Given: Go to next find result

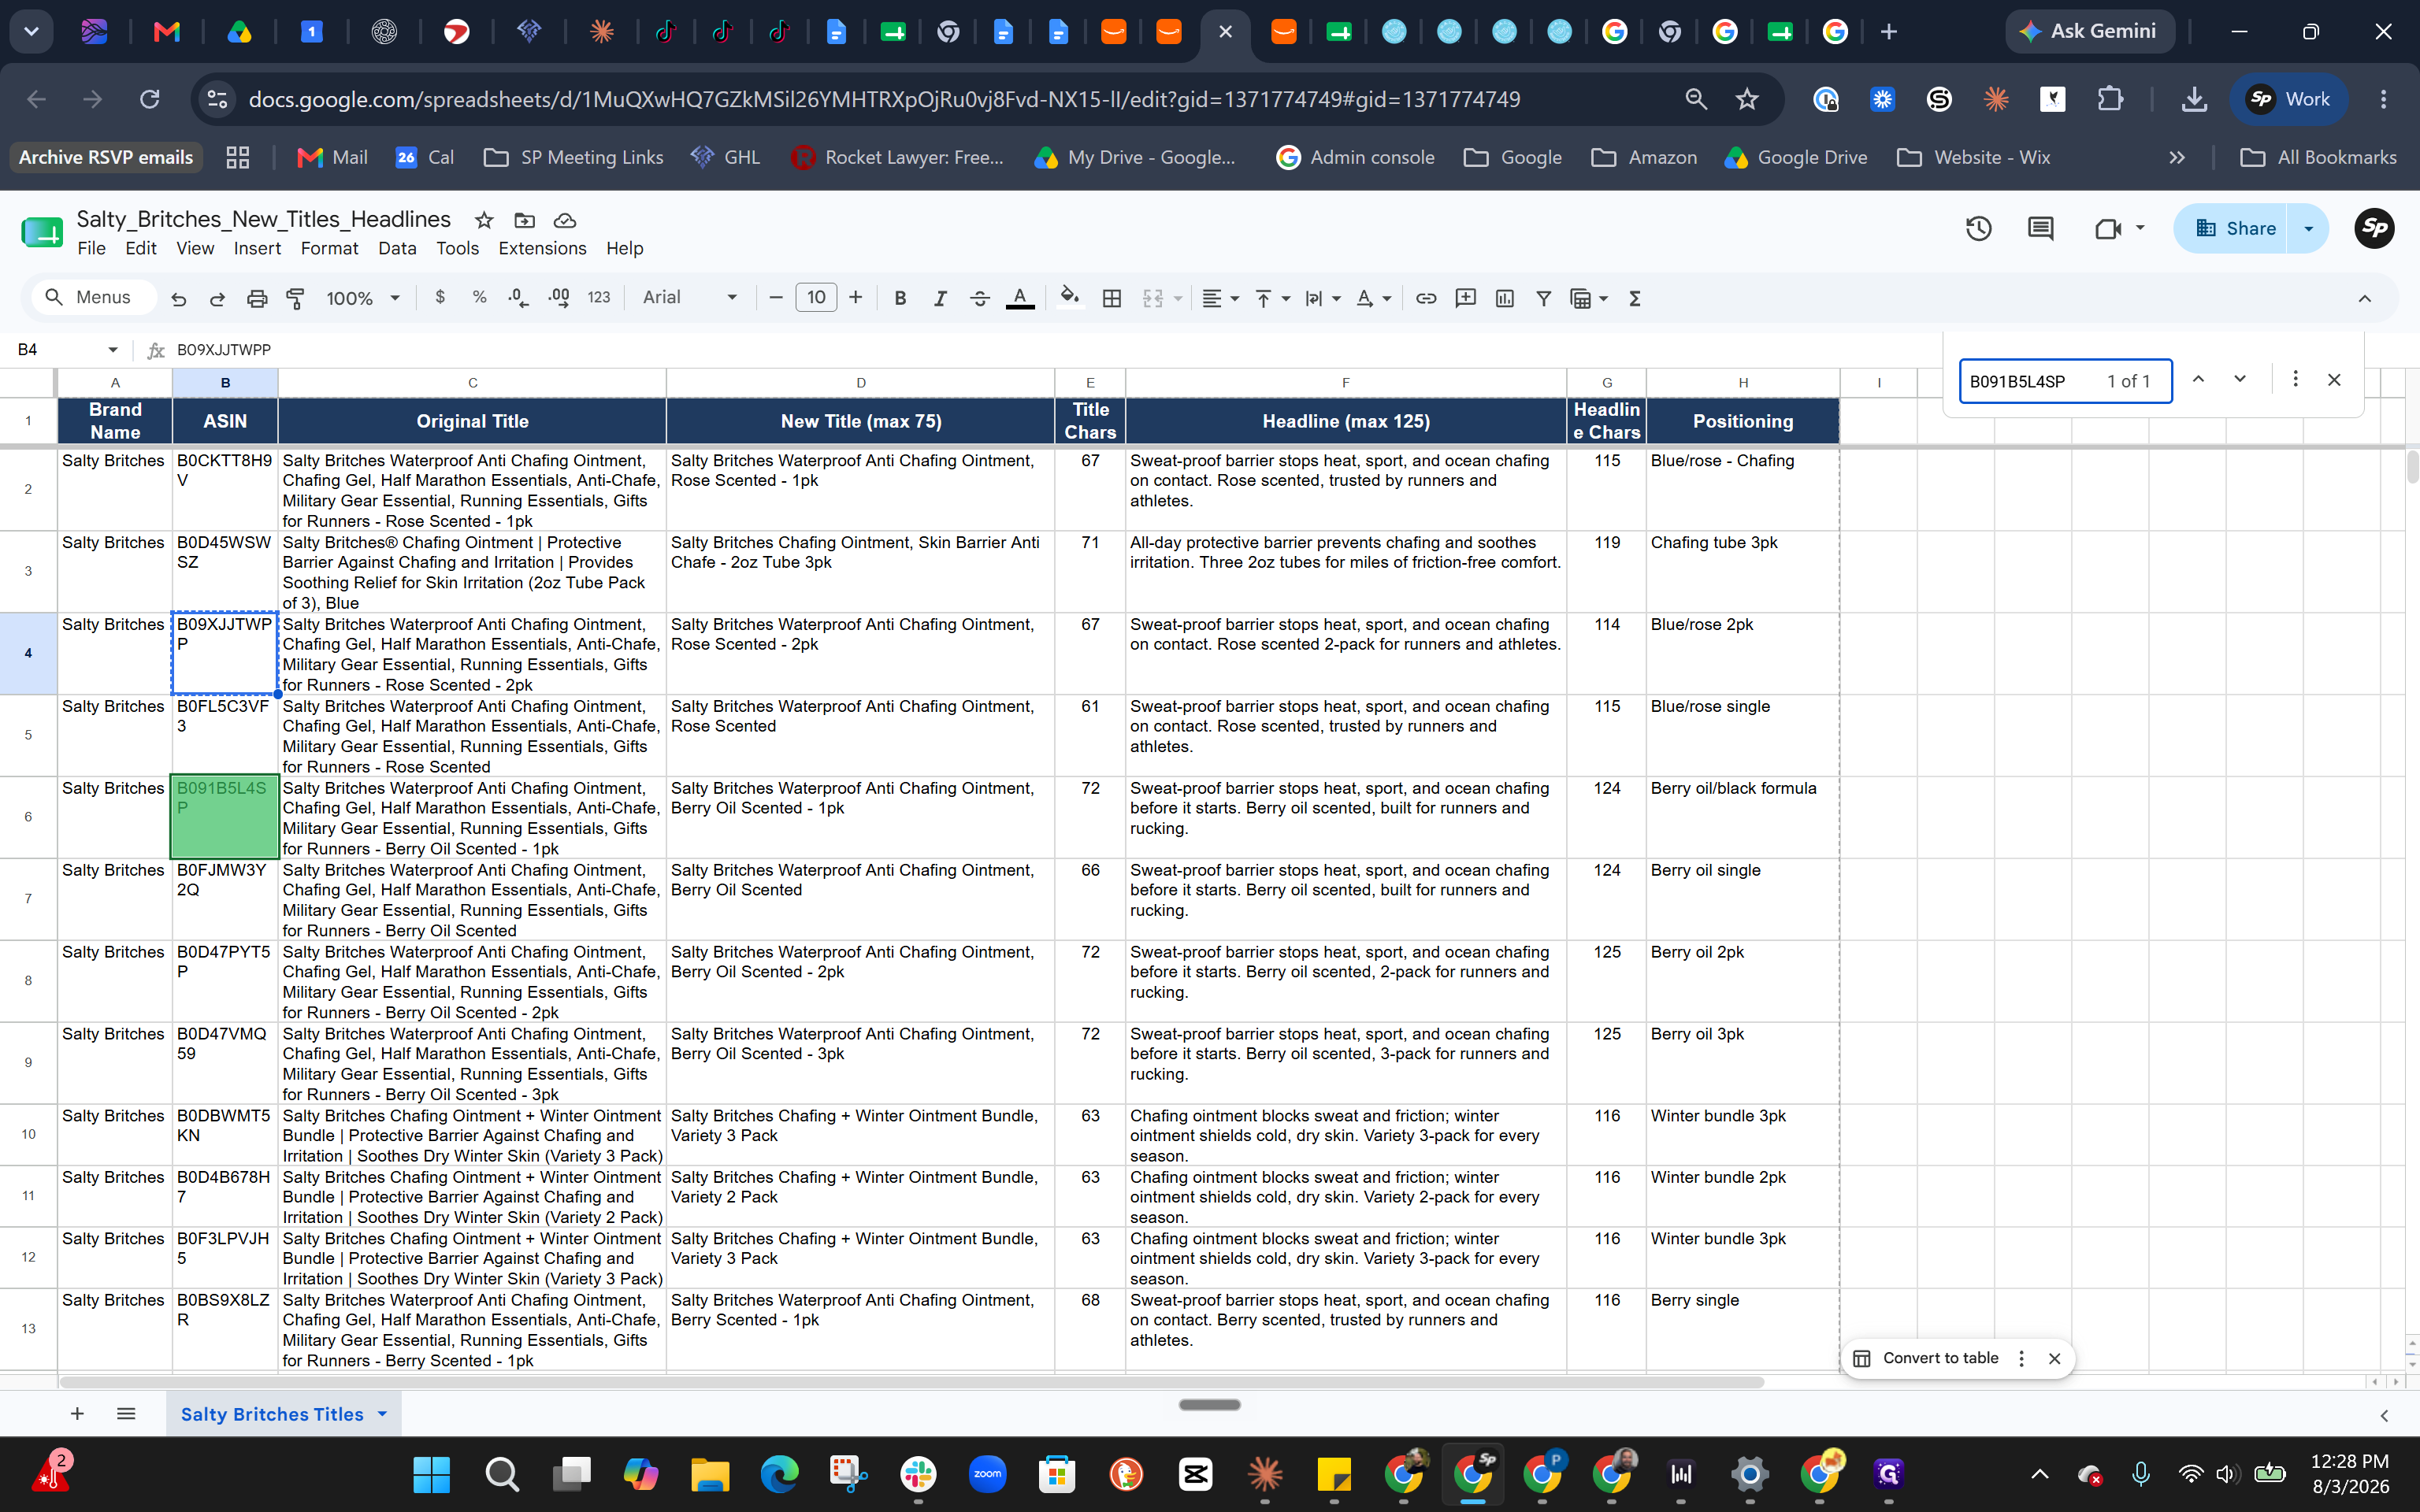Looking at the screenshot, I should coord(2240,379).
